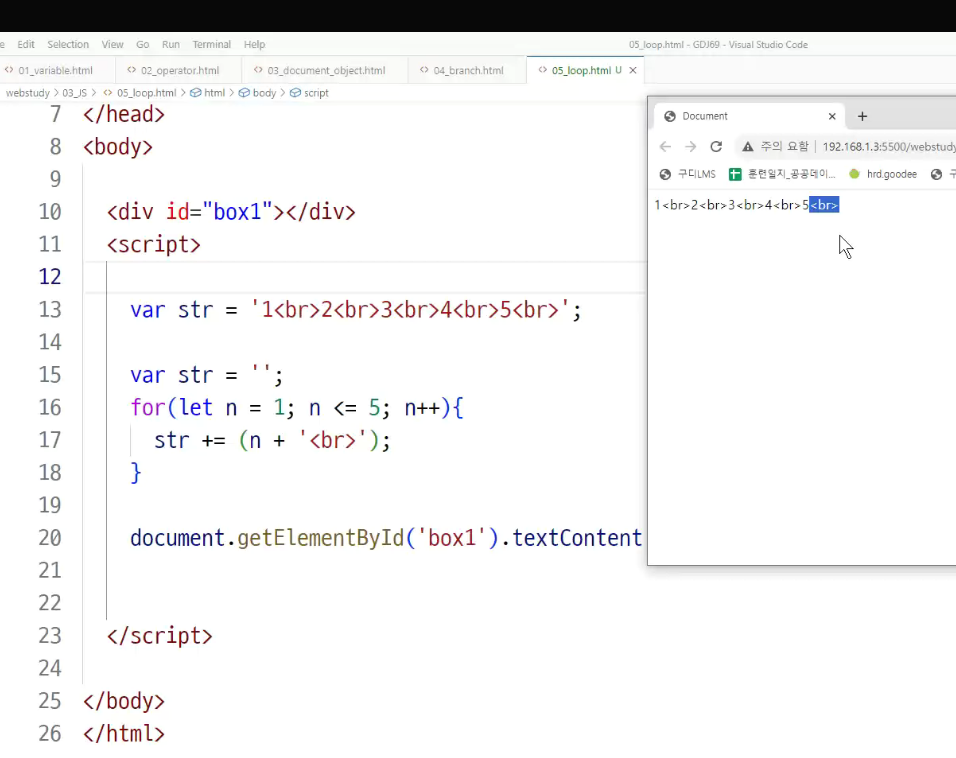
Task: Click the green sheets icon in bookmarks bar
Action: point(735,174)
